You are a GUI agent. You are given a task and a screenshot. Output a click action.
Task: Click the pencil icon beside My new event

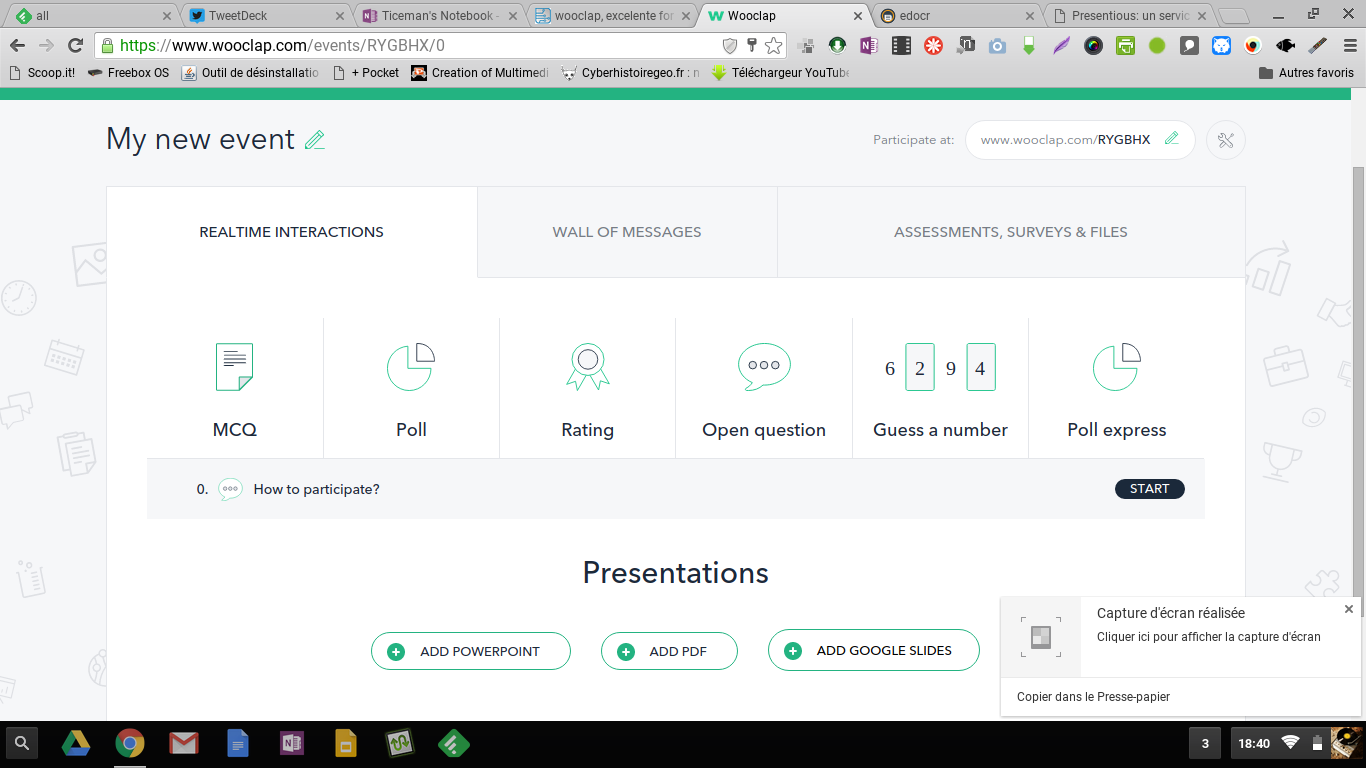tap(315, 140)
